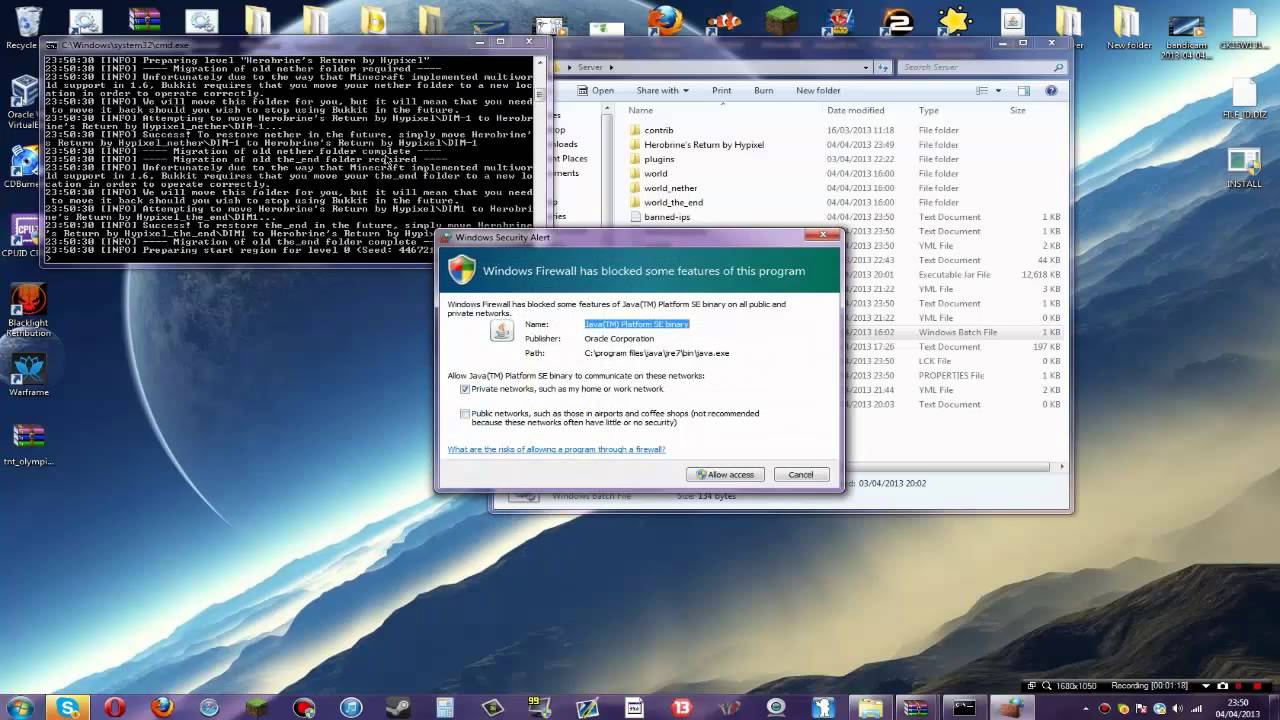The width and height of the screenshot is (1280, 720).
Task: Switch to the cmd window taskbar button
Action: [x=964, y=707]
